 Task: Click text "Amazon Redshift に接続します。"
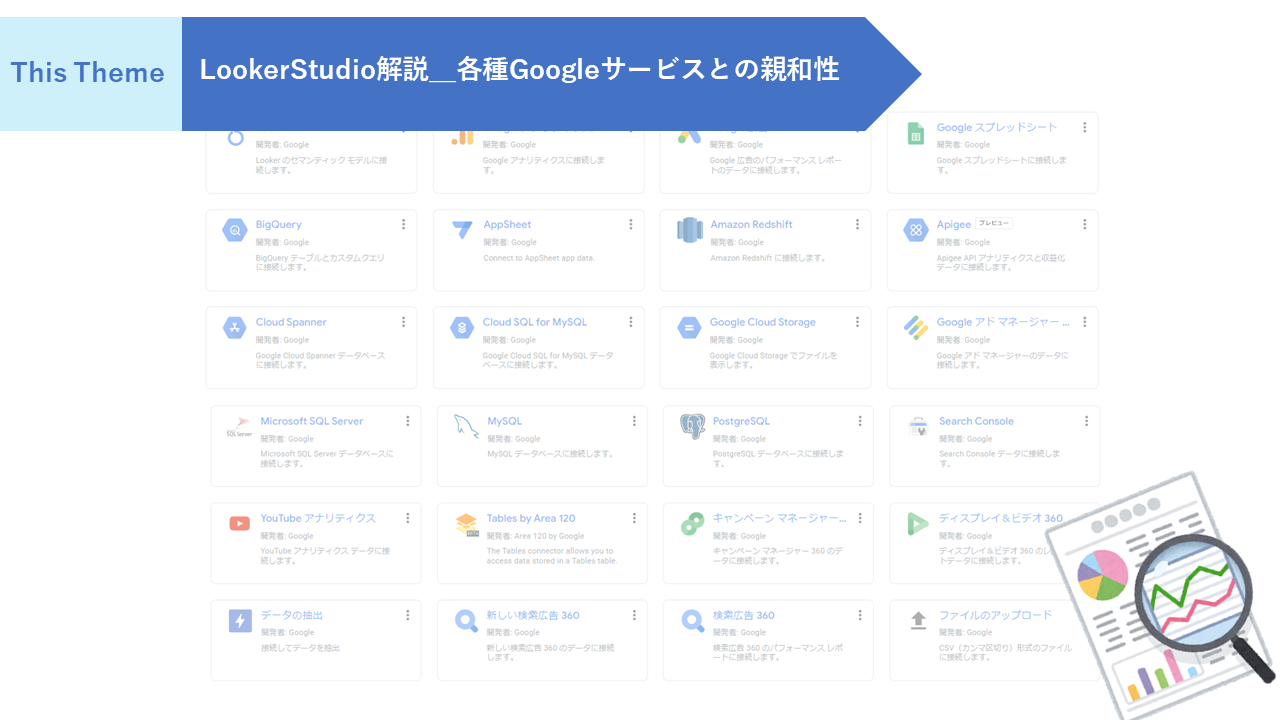(768, 258)
